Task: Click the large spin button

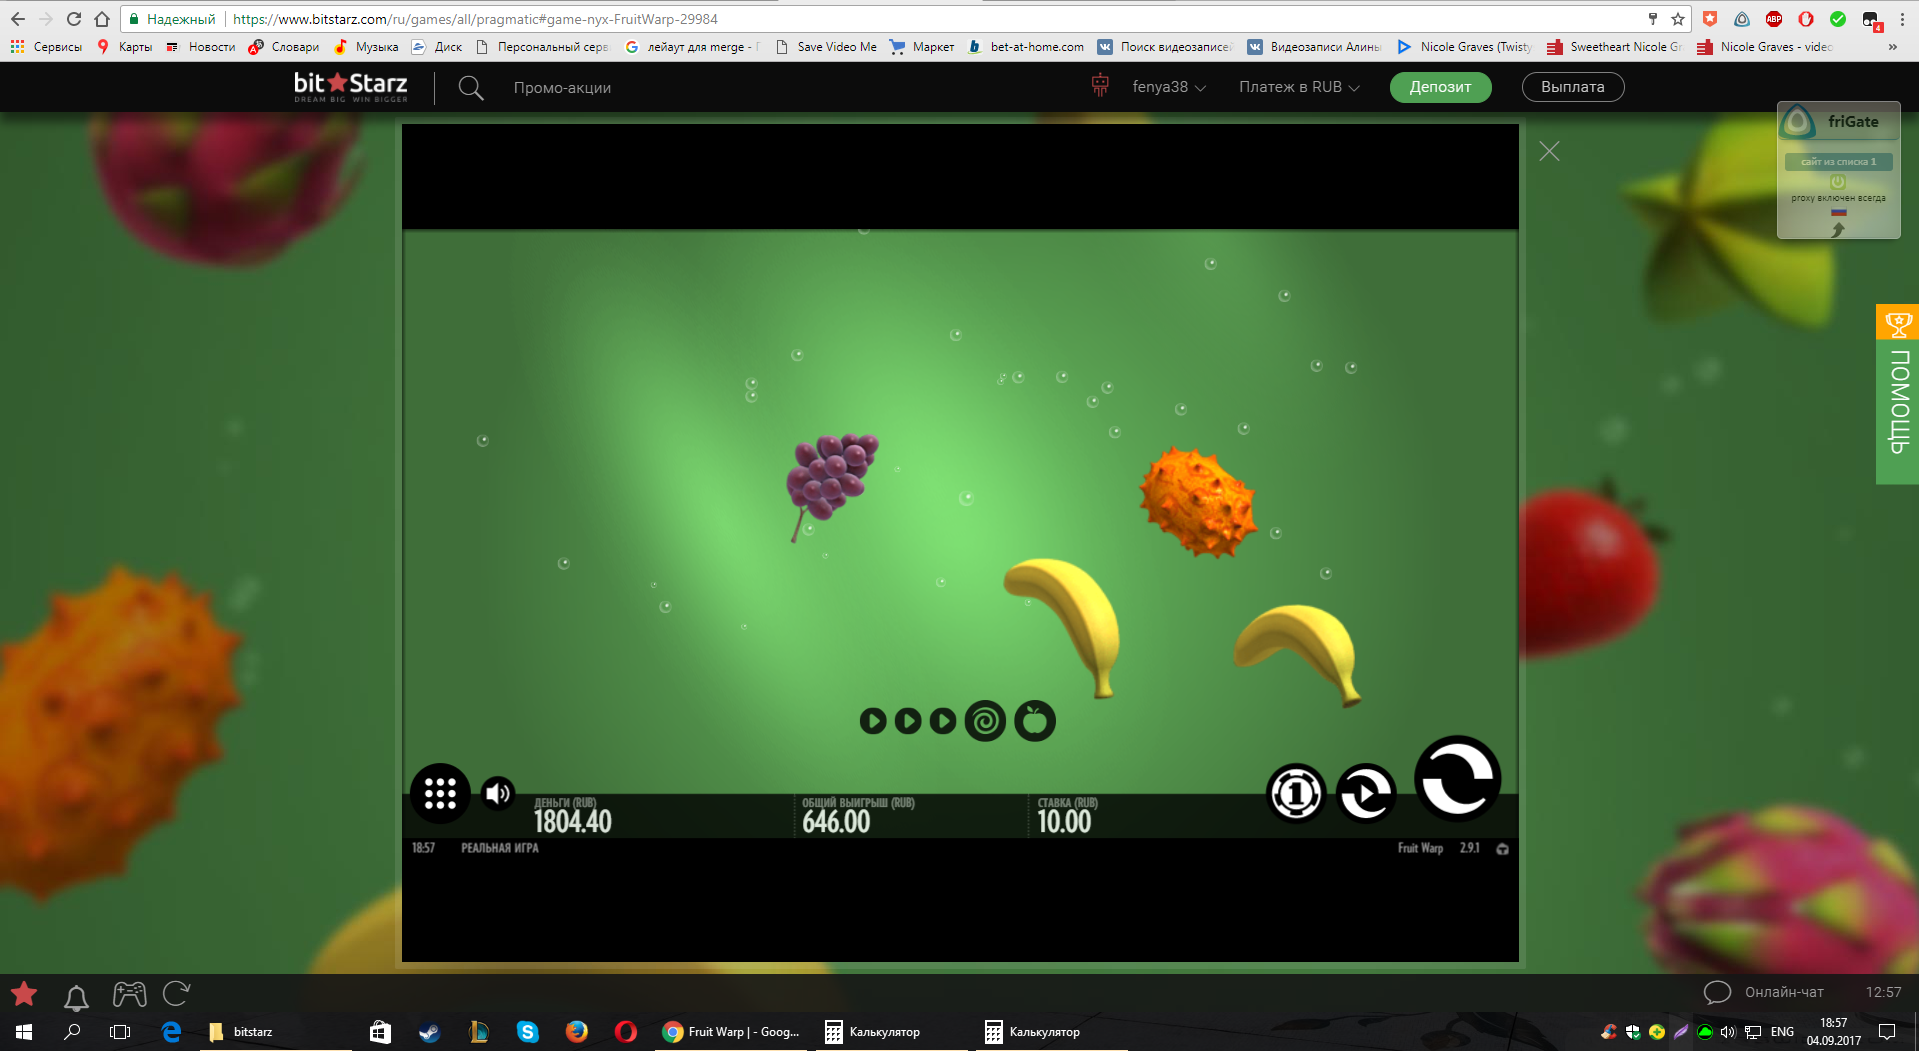Action: 1457,779
